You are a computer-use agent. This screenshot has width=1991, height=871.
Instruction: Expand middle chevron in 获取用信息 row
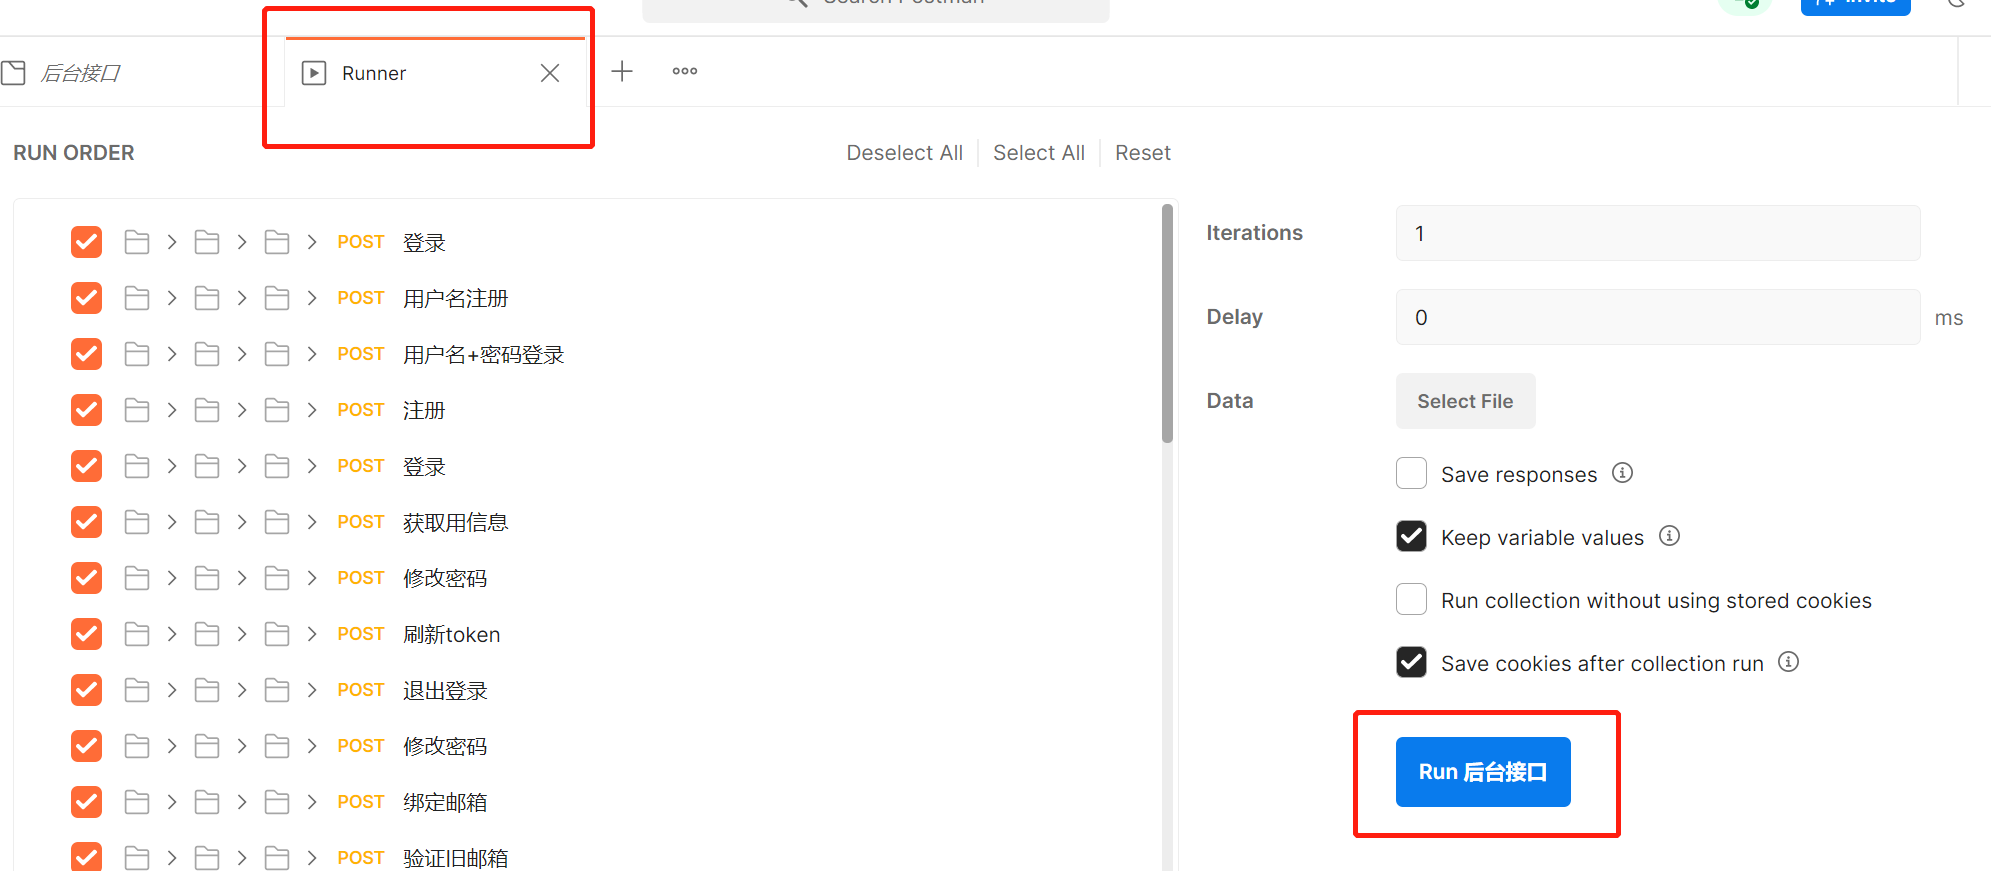[242, 522]
